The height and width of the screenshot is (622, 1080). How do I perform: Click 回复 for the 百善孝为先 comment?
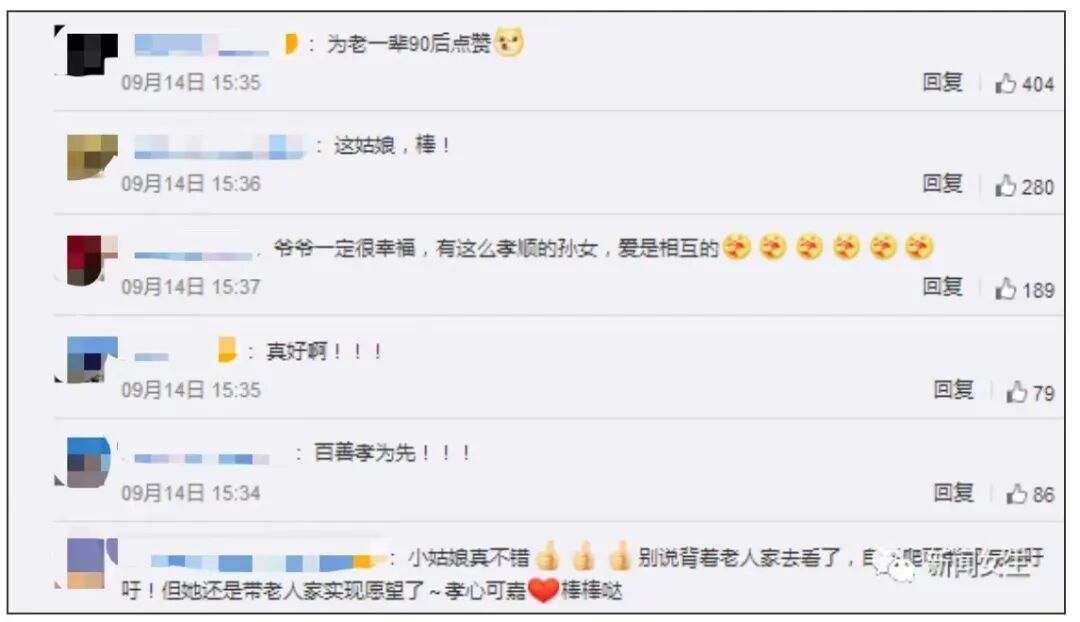(953, 493)
